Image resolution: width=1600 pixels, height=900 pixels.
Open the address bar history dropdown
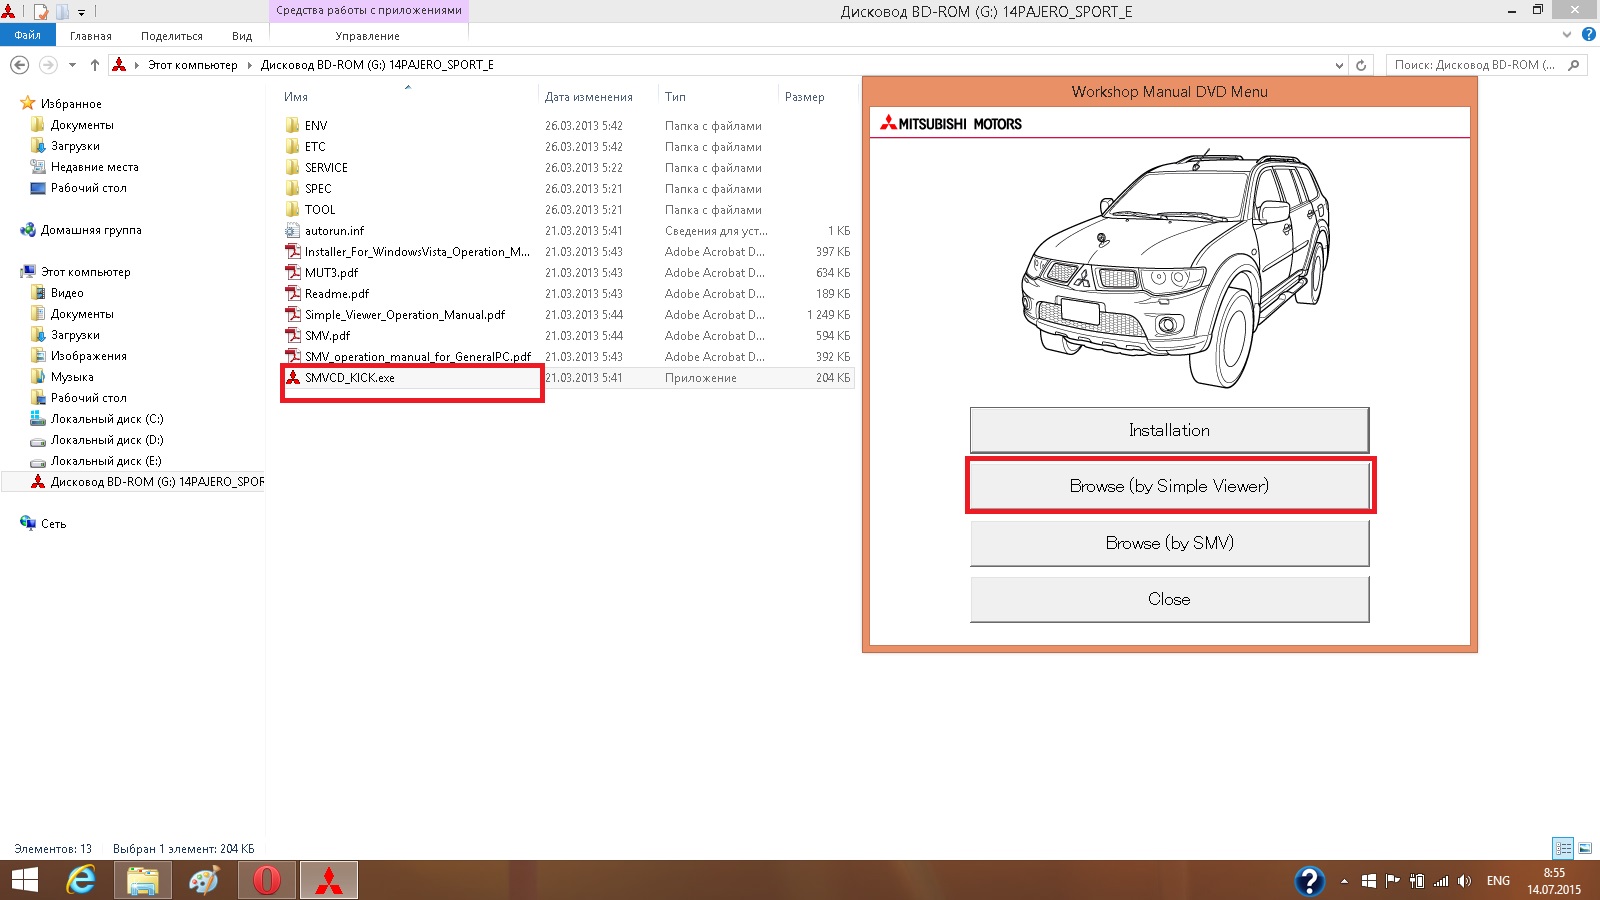click(x=1339, y=65)
